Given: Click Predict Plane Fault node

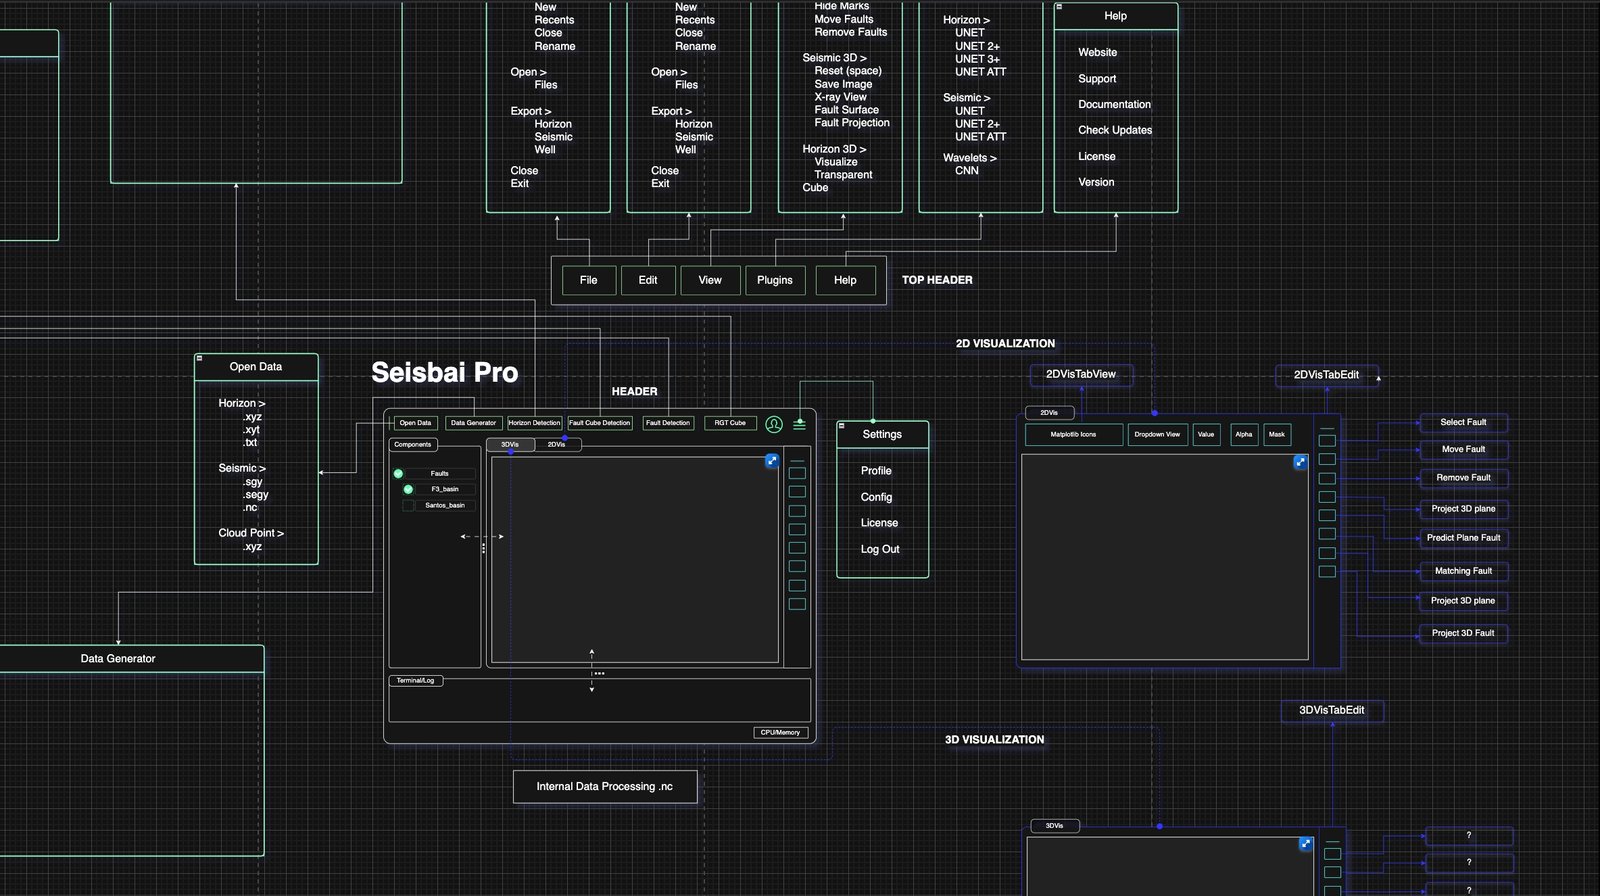Looking at the screenshot, I should coord(1463,538).
